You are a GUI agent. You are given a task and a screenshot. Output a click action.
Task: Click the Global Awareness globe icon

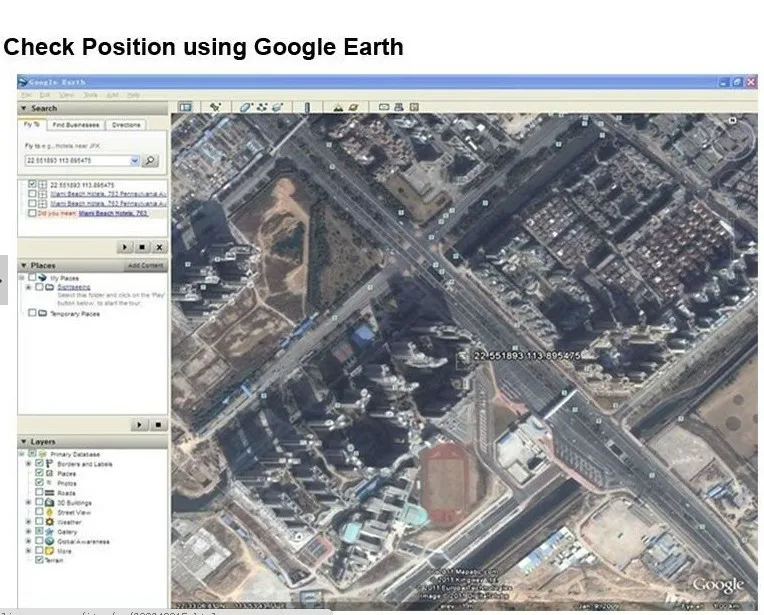[x=49, y=541]
